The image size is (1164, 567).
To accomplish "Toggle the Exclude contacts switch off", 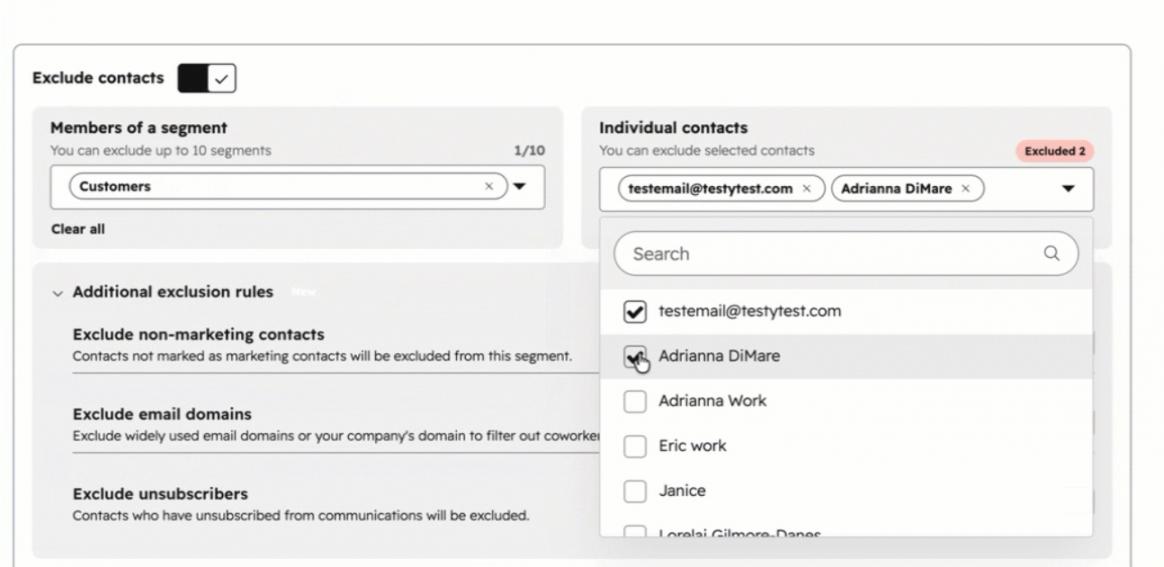I will tap(206, 78).
